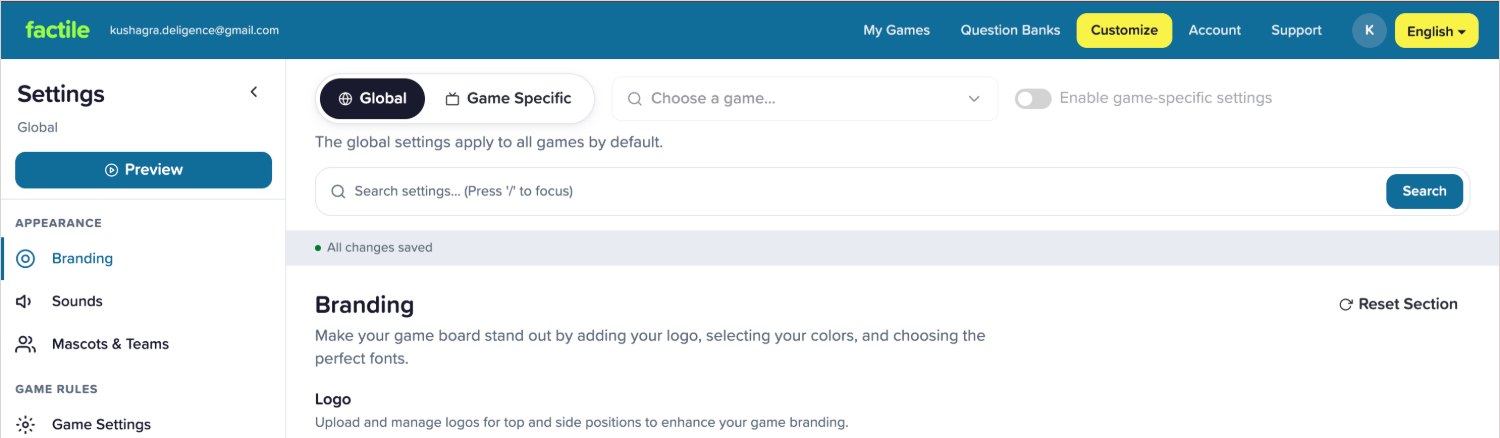Open the English language dropdown

1436,31
